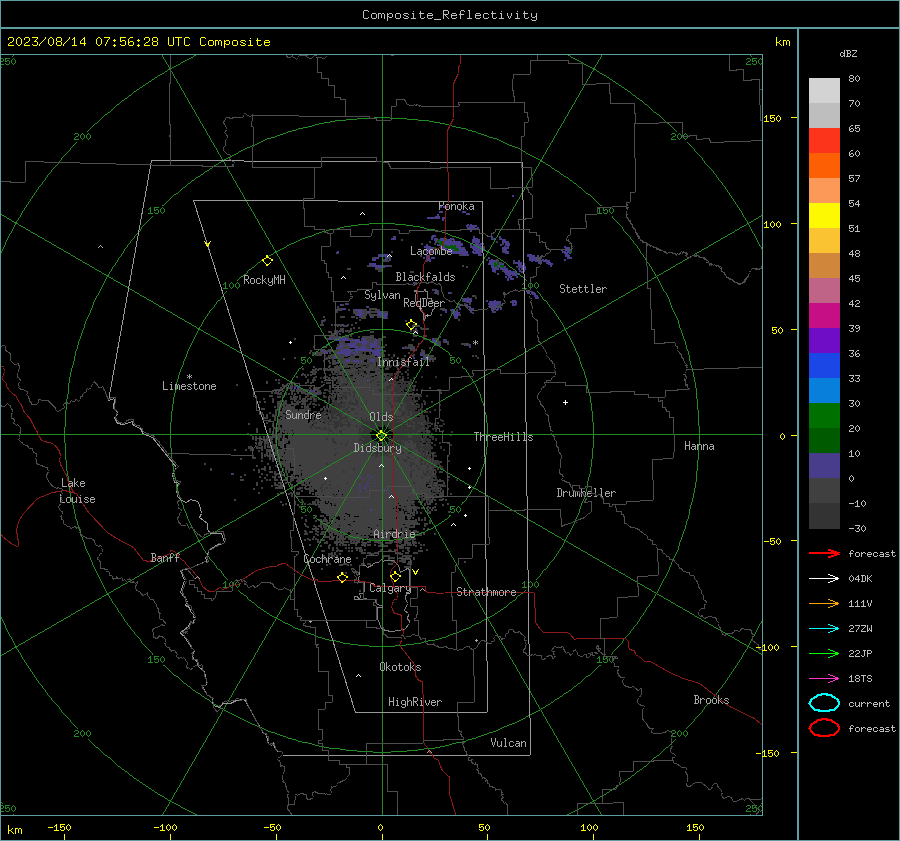Click the Didsbury town label
Viewport: 900px width, 841px height.
(377, 448)
